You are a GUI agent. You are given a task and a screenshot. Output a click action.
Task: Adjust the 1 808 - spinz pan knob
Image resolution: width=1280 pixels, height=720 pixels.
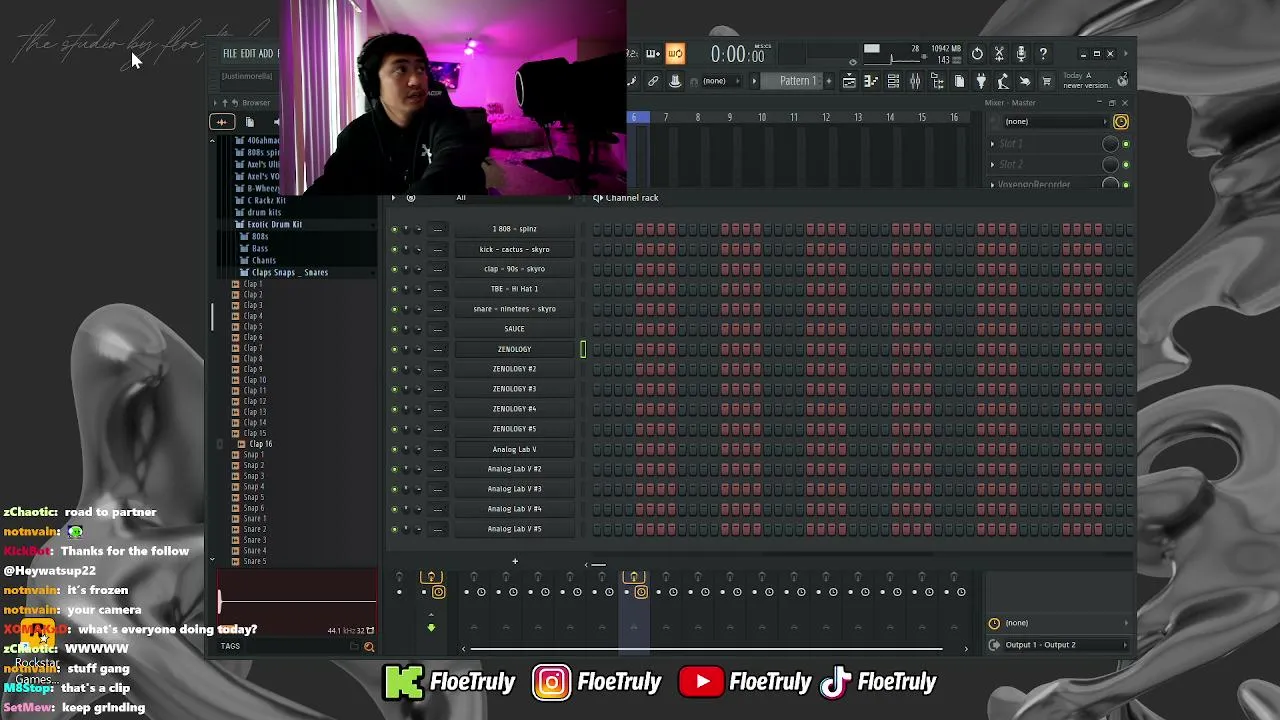pyautogui.click(x=406, y=229)
